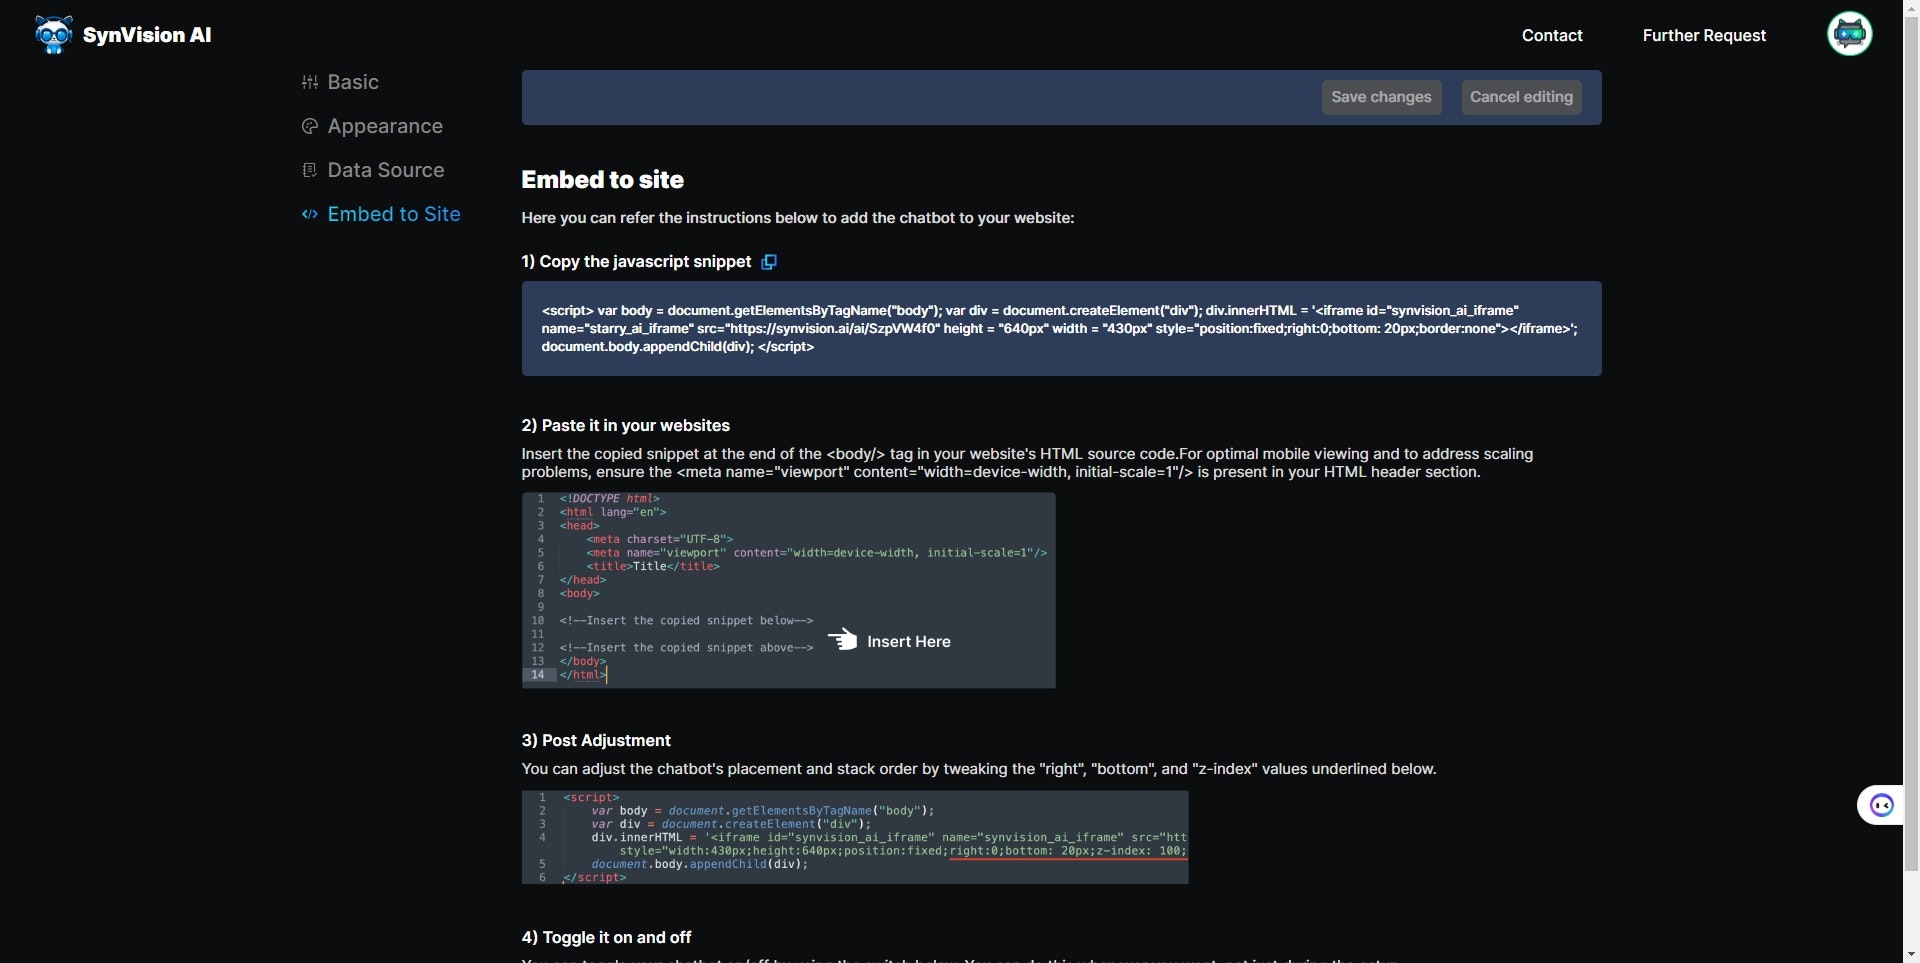1920x963 pixels.
Task: Click '1) Copy the javascript snippet' text
Action: click(636, 262)
